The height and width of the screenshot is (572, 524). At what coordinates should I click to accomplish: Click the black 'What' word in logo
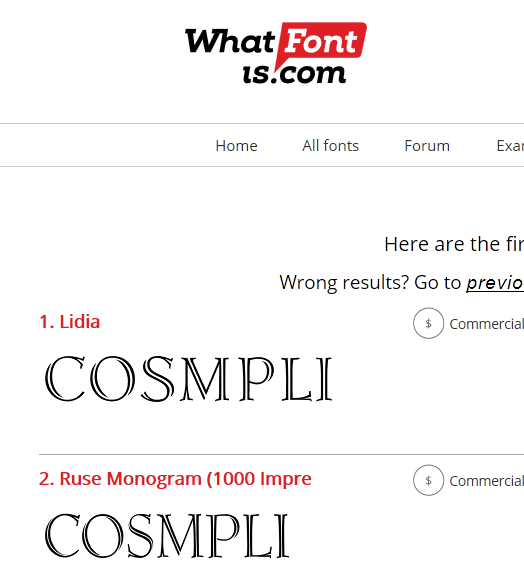point(230,41)
